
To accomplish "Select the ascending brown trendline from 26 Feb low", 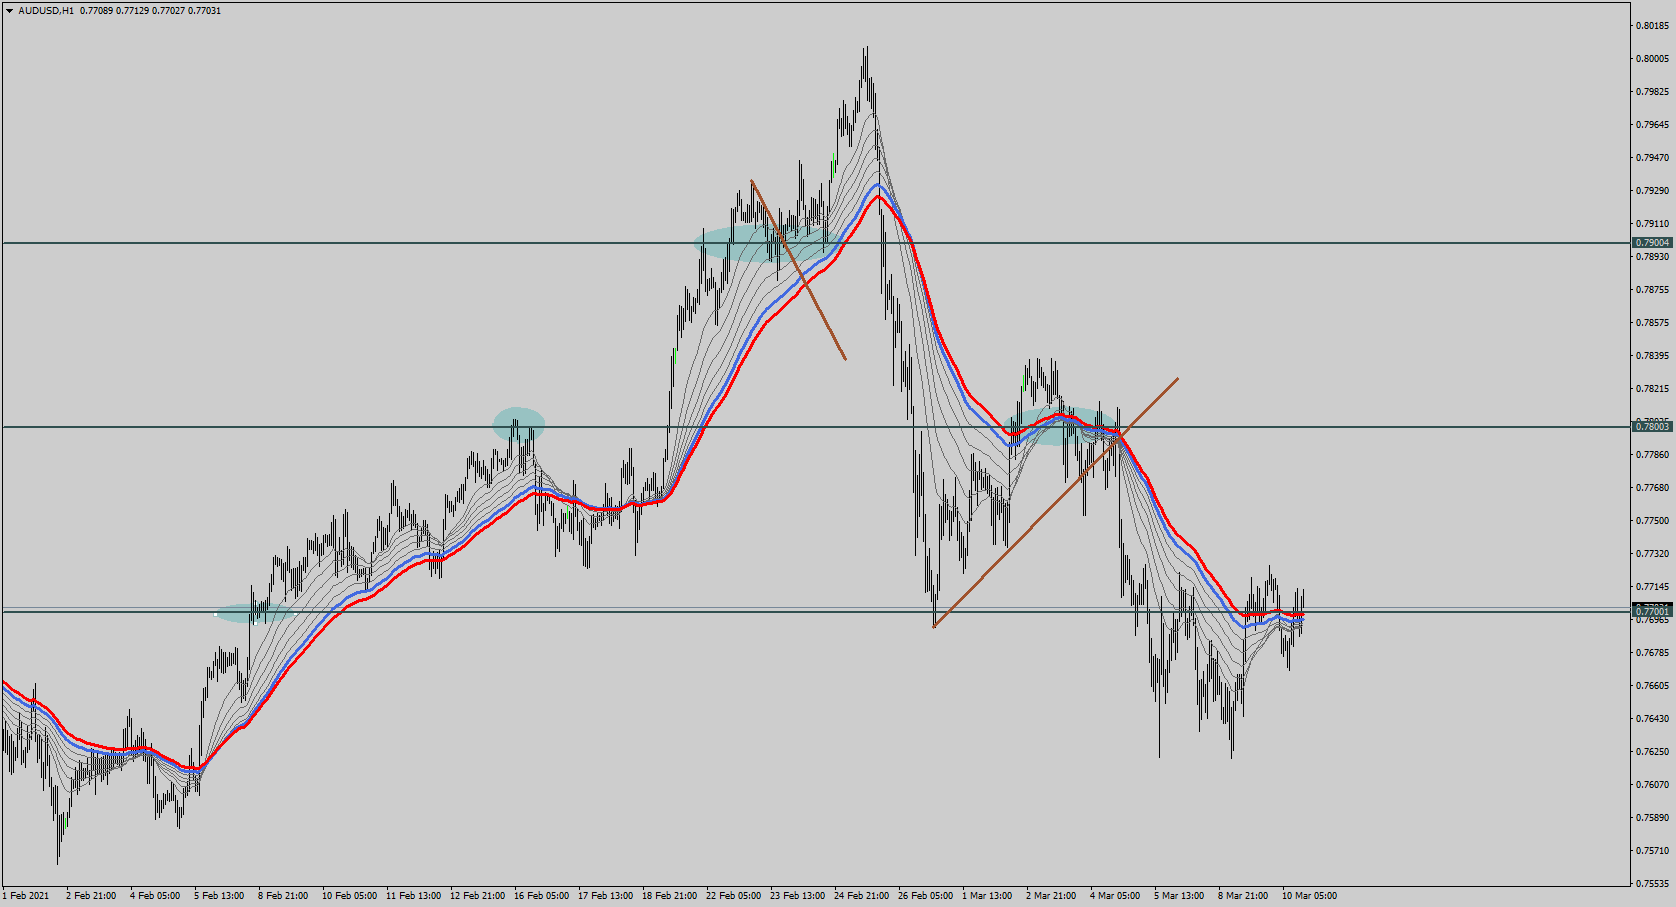I will [1055, 503].
